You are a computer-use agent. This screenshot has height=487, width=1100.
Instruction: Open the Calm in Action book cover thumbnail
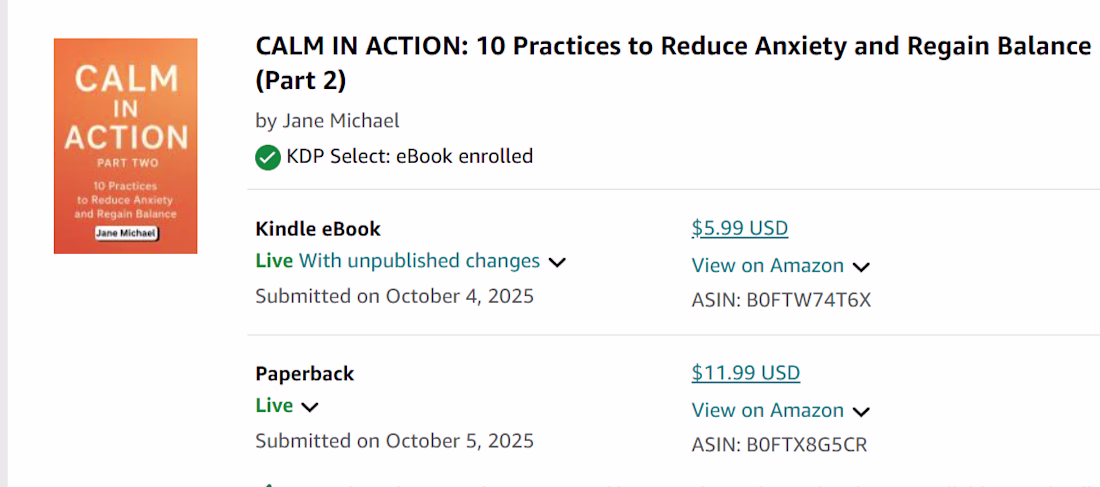pyautogui.click(x=126, y=146)
